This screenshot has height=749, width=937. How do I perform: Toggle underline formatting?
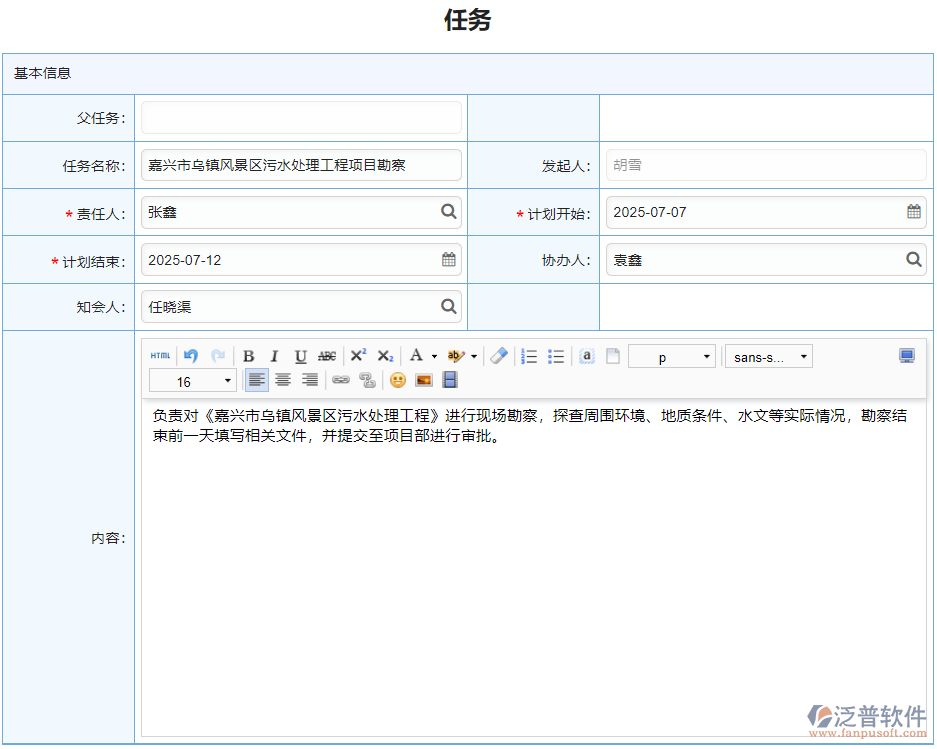(300, 355)
